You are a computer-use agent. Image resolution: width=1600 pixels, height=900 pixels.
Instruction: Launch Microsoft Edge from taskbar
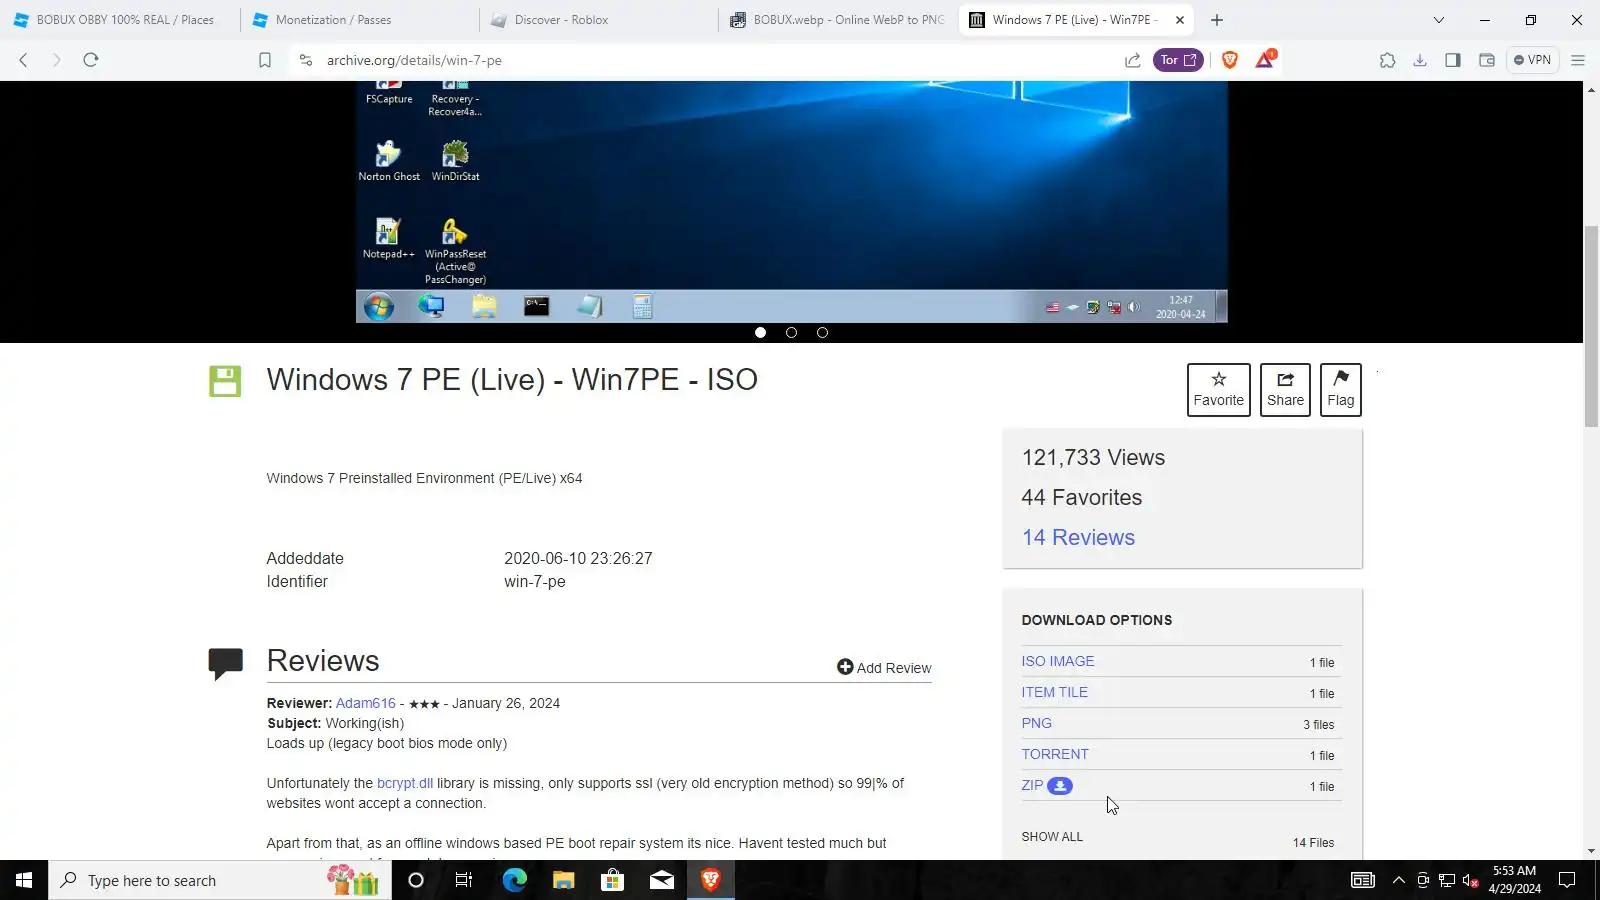pos(514,880)
